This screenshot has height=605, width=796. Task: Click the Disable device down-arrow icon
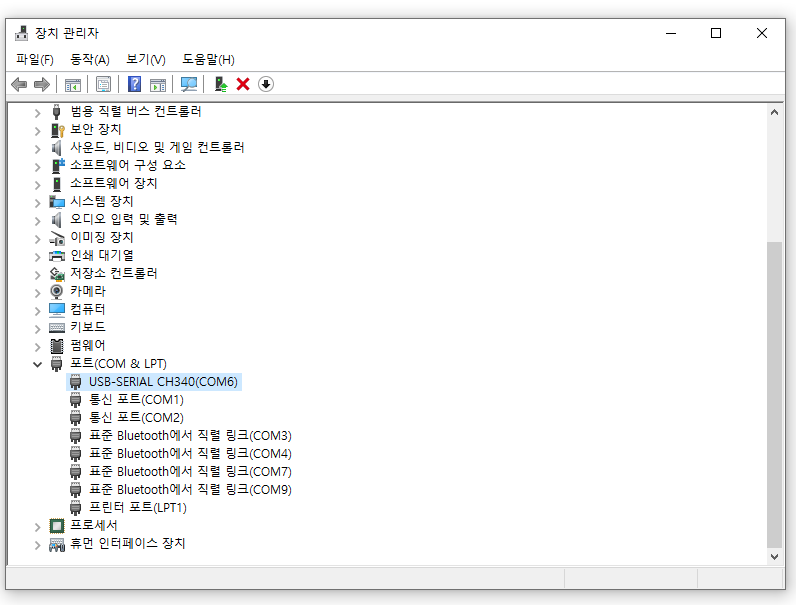pos(266,84)
